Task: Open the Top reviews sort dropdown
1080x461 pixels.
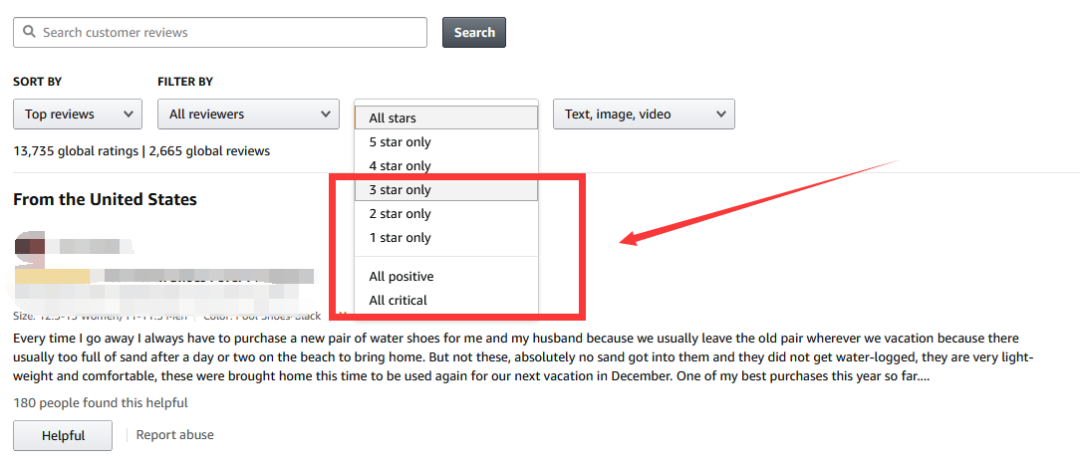Action: click(77, 114)
